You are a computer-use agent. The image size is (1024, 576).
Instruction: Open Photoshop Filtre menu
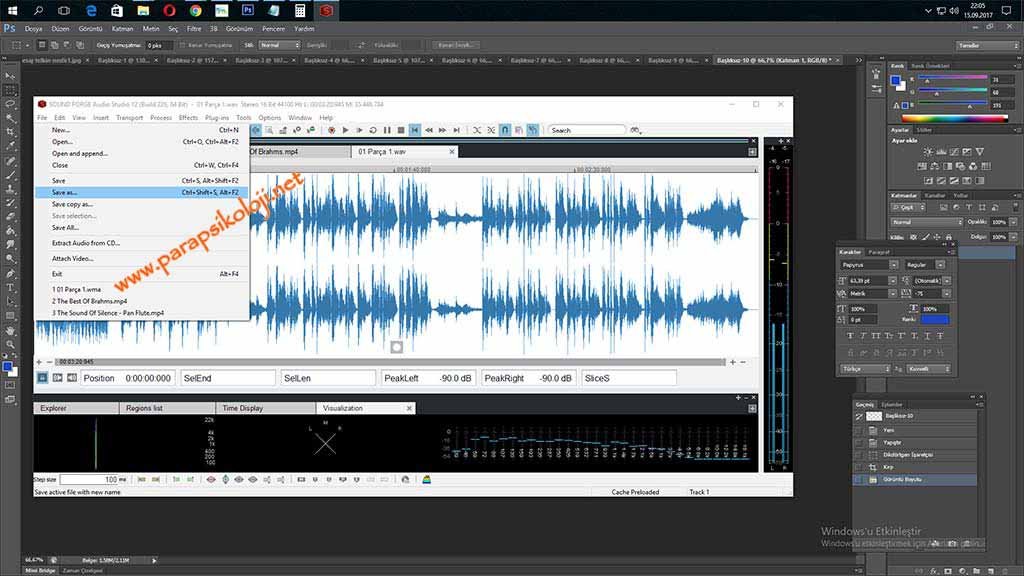(194, 29)
